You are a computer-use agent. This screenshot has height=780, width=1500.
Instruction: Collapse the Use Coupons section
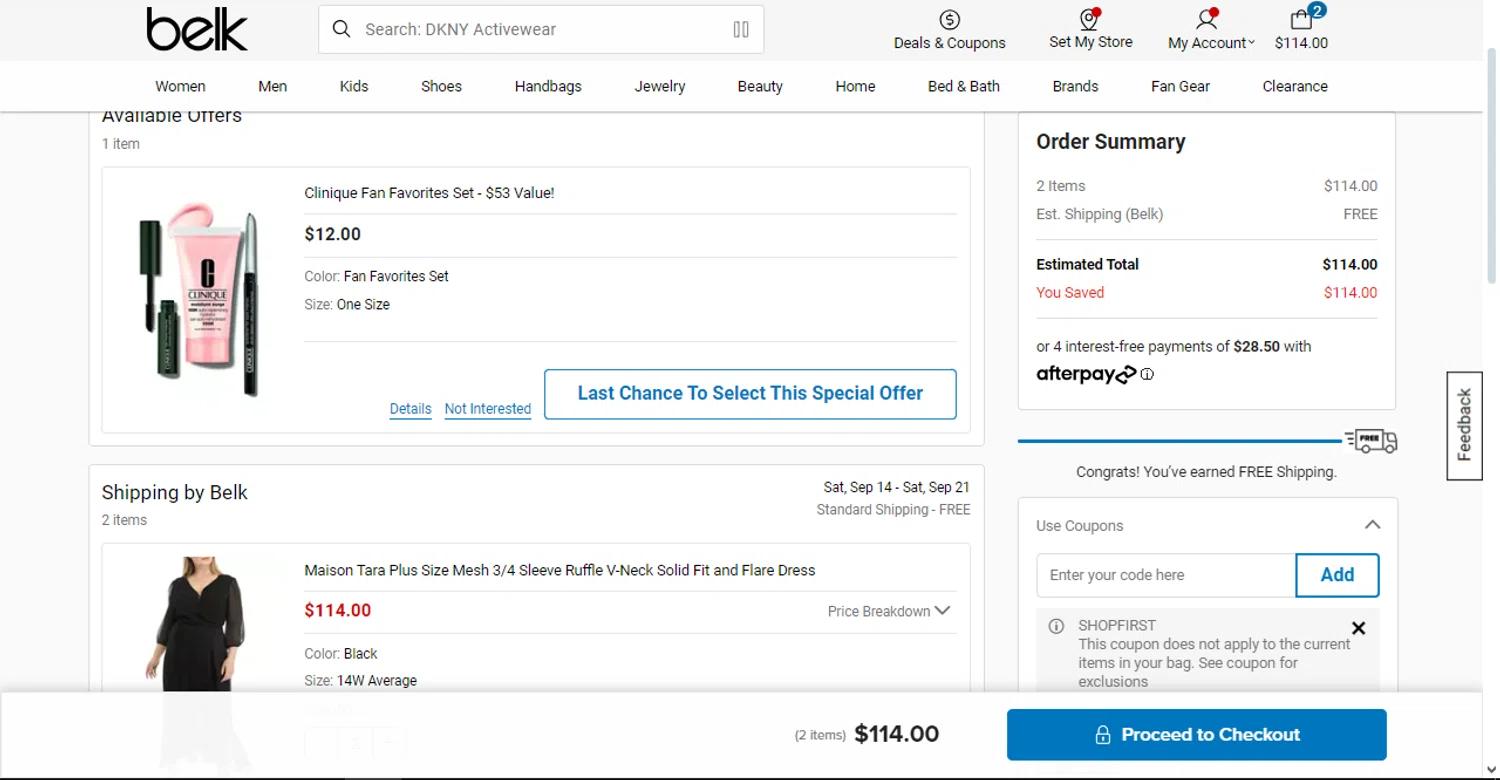[1372, 525]
